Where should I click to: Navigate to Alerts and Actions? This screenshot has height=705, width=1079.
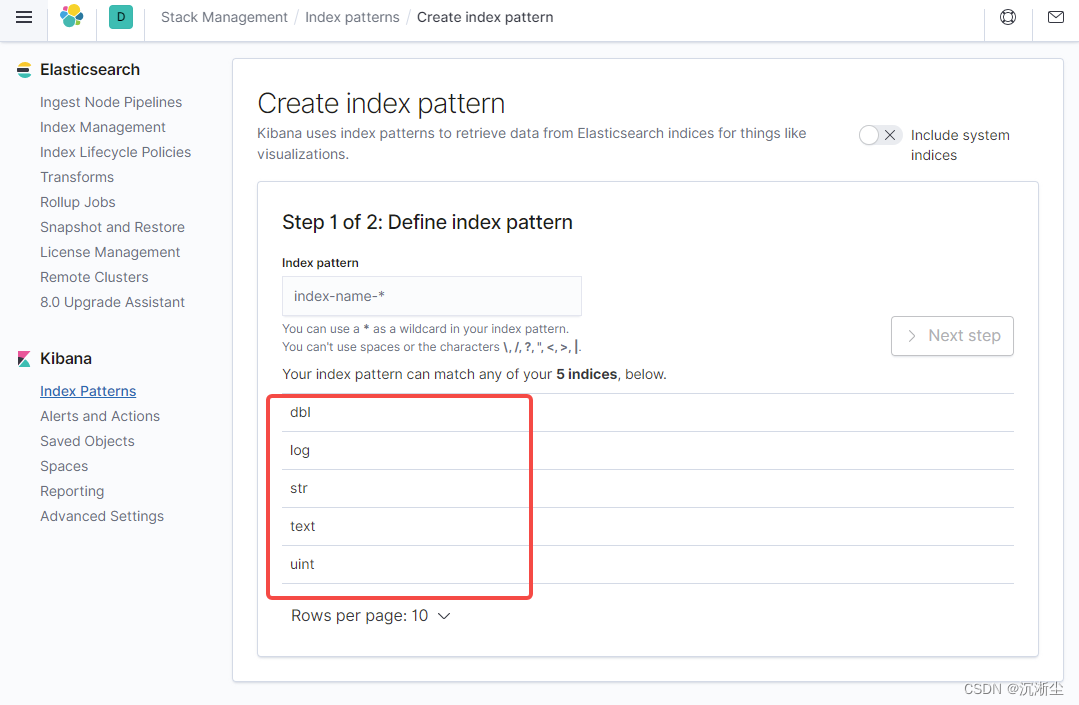99,416
